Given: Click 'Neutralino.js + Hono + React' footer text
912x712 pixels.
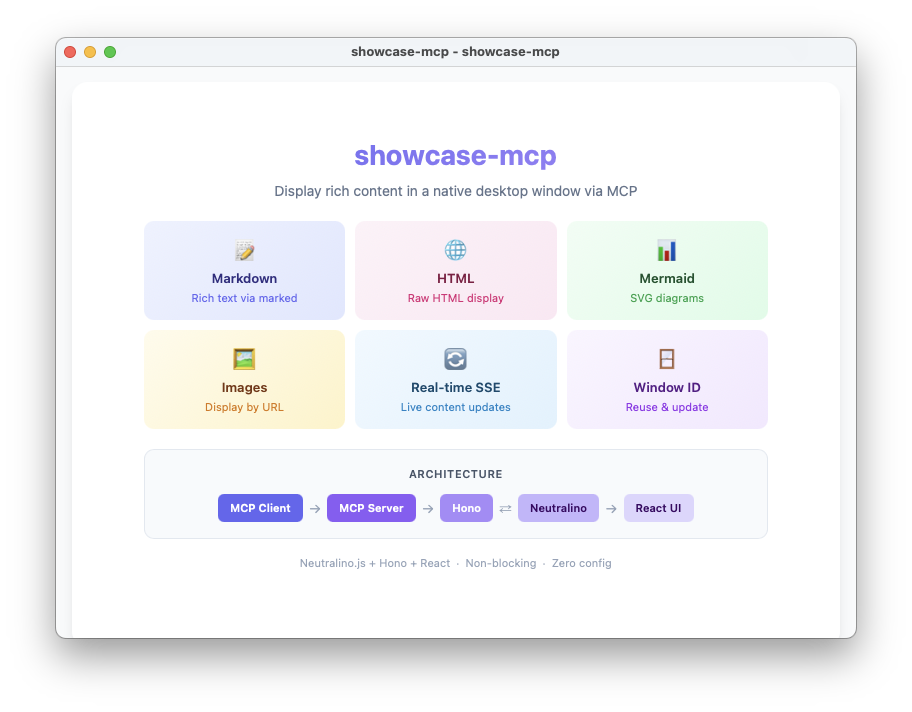Looking at the screenshot, I should 375,563.
